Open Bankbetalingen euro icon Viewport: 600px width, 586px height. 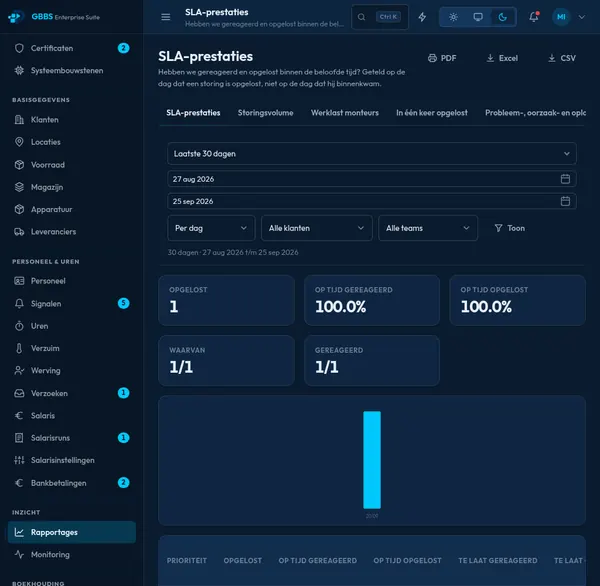tap(19, 483)
